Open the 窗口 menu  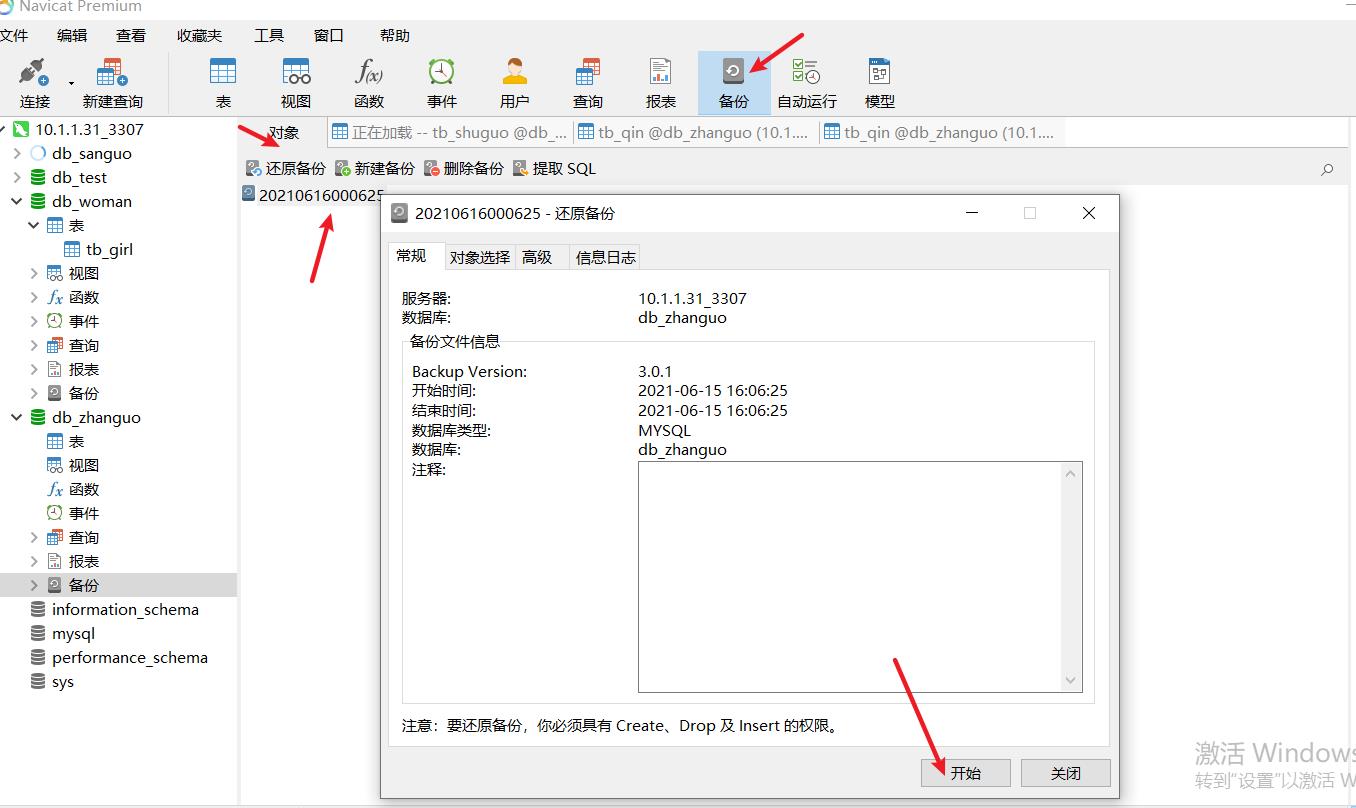pos(329,35)
